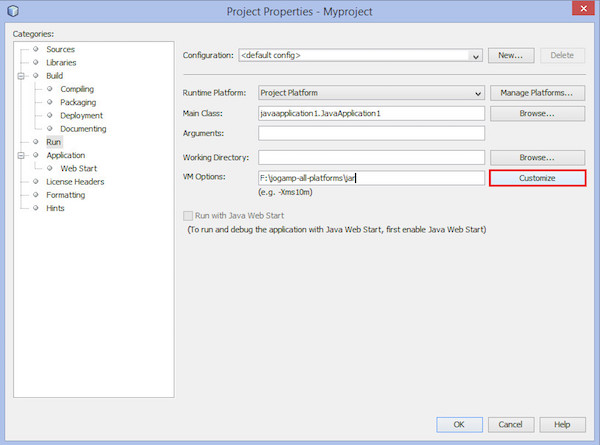Click the bullet icon beside Web Start

coord(49,168)
